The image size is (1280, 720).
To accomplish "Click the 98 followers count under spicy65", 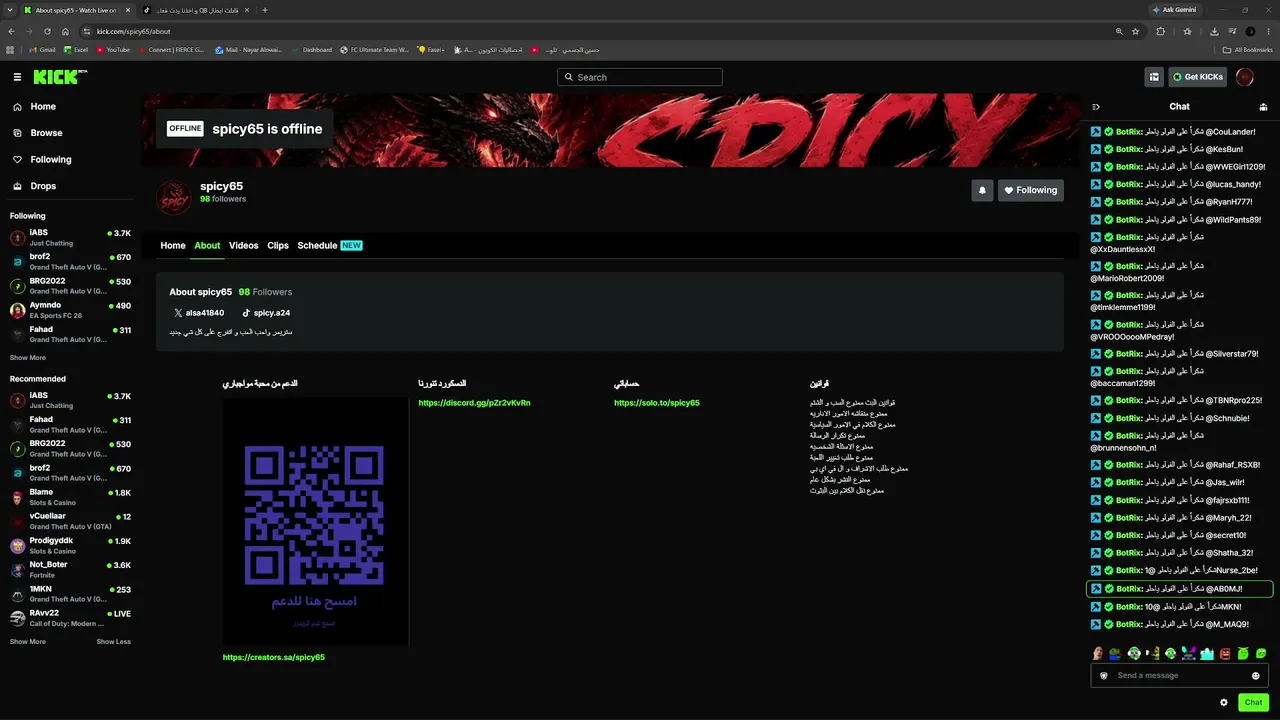I will (x=223, y=199).
